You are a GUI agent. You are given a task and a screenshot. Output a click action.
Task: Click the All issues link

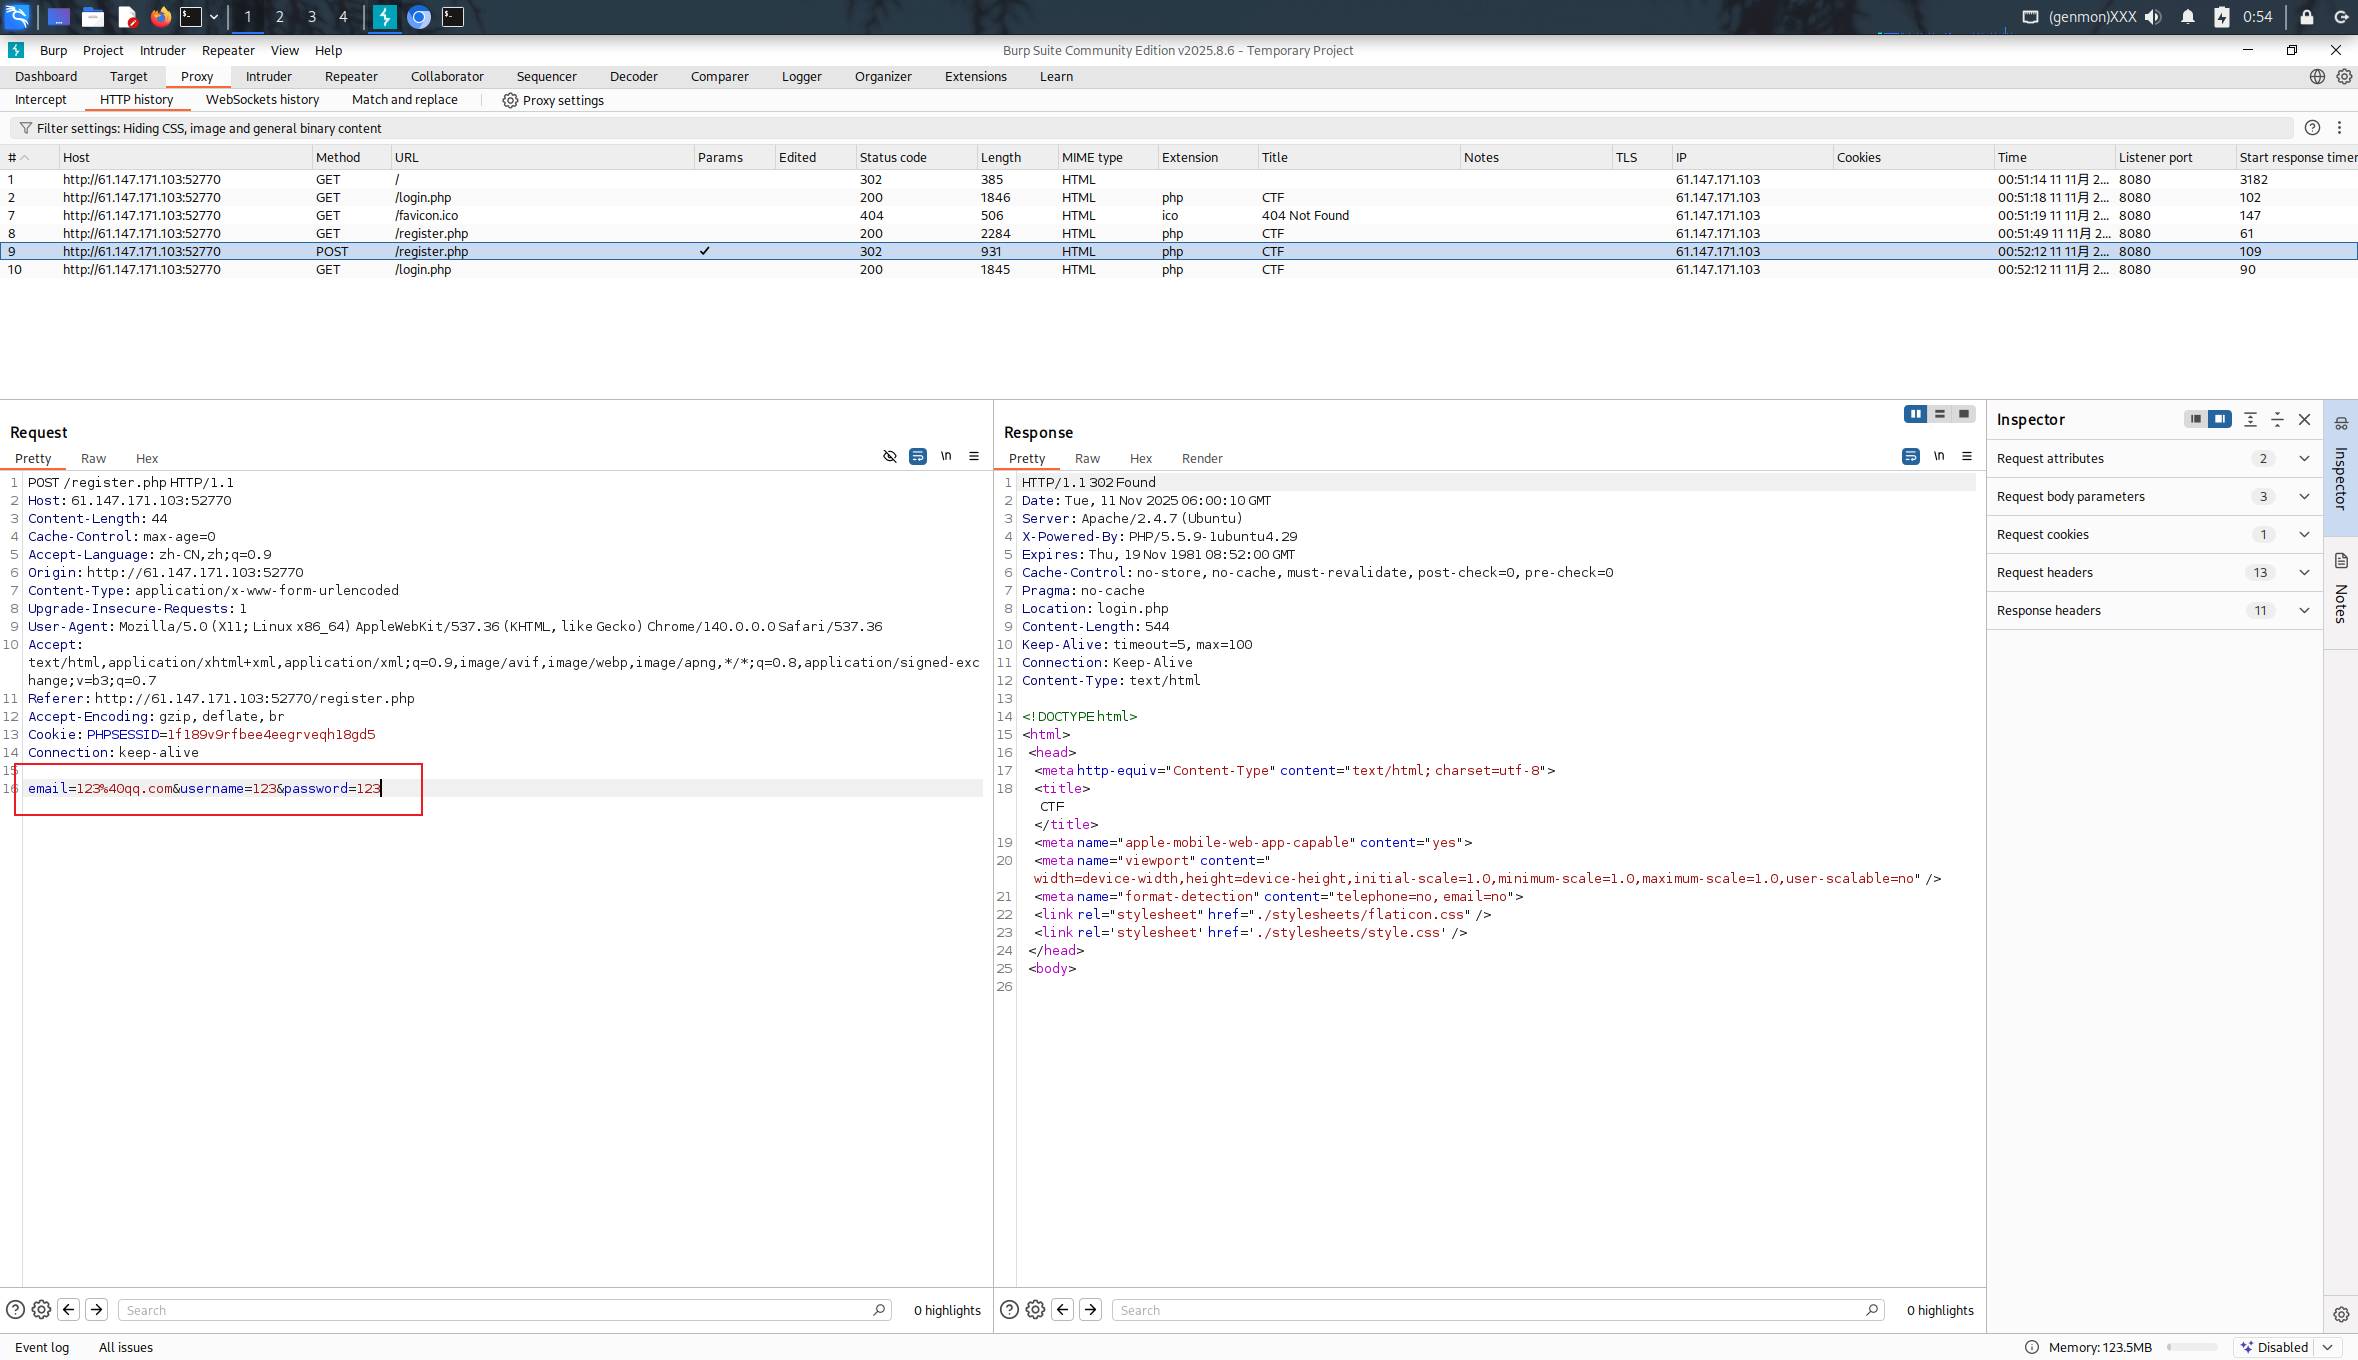[126, 1347]
